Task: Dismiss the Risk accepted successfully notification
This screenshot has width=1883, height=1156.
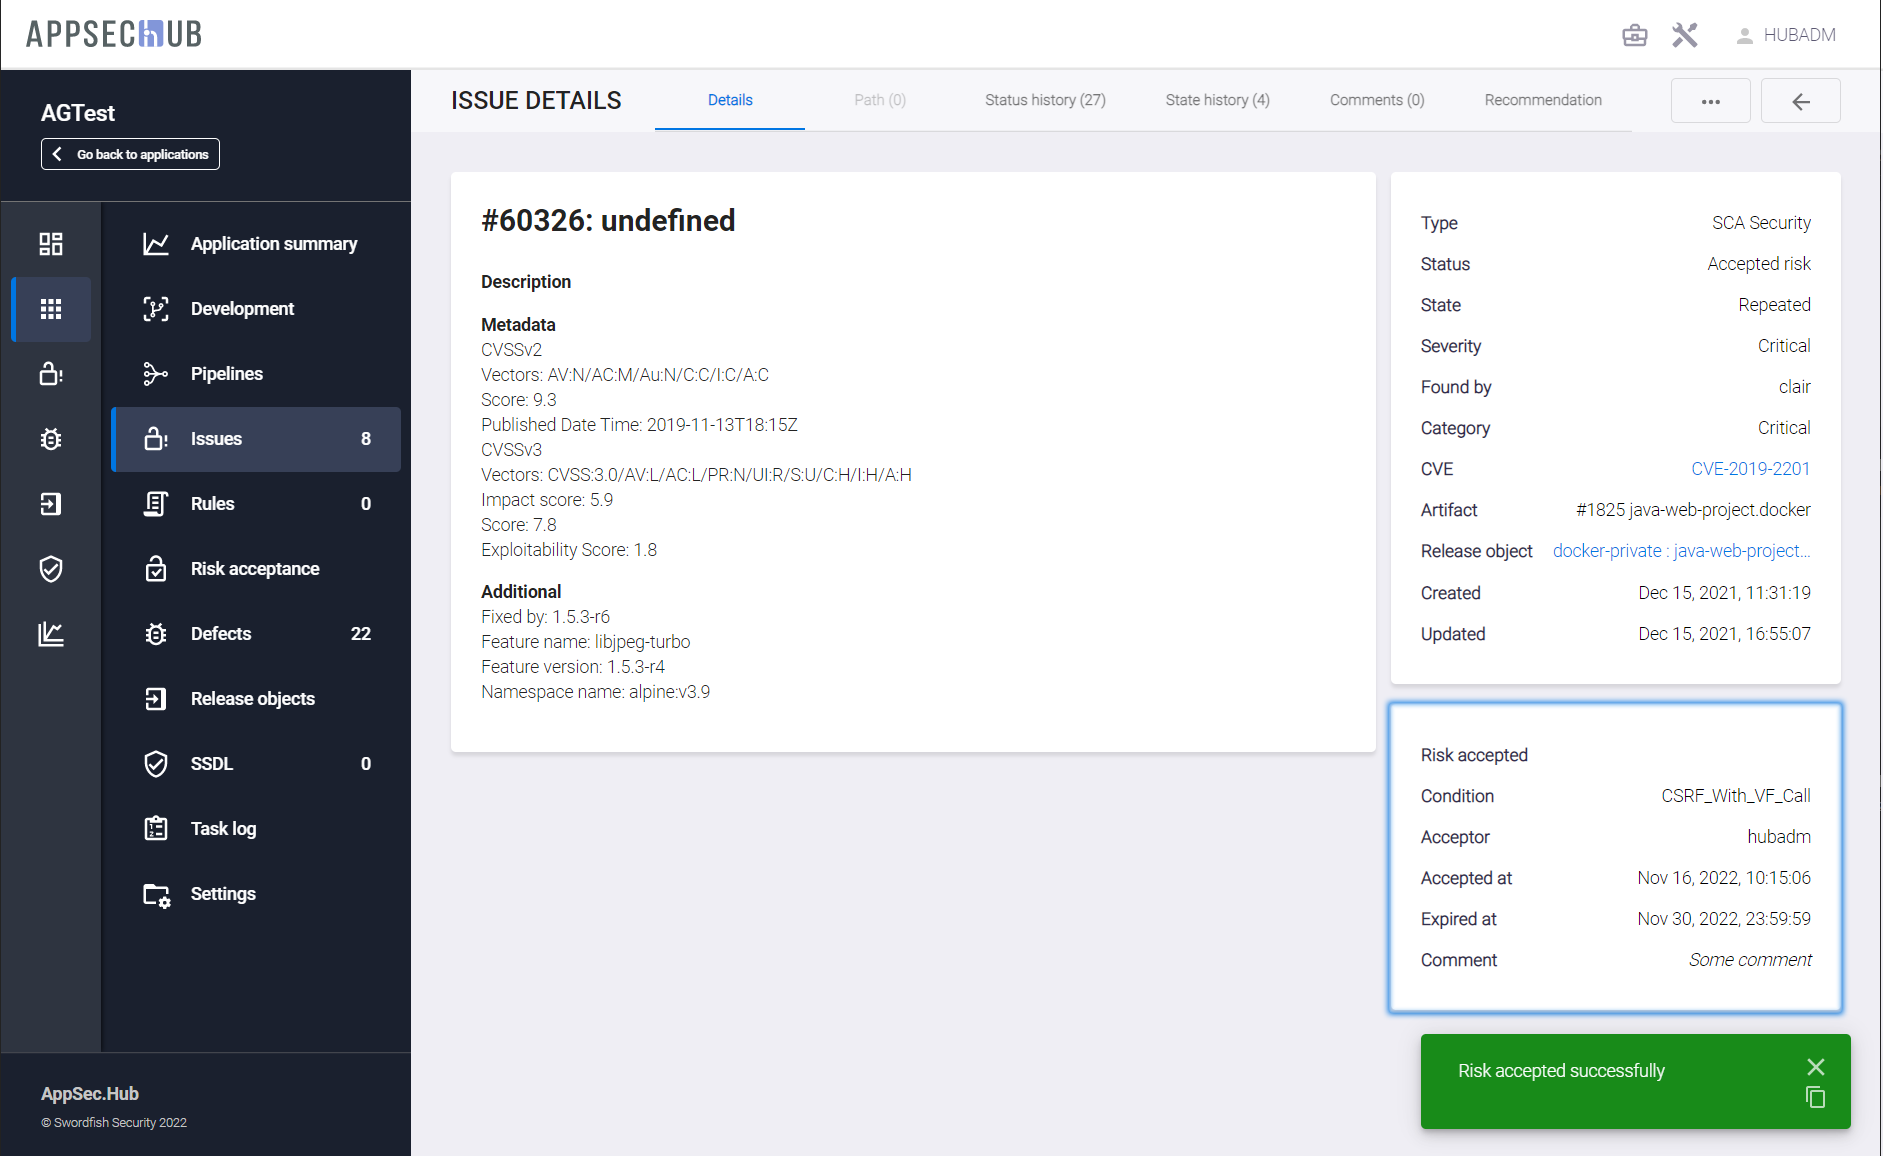Action: [x=1815, y=1067]
